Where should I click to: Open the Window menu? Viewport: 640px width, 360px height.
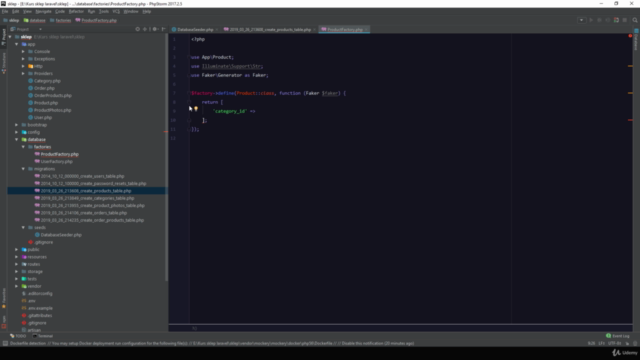[x=131, y=11]
